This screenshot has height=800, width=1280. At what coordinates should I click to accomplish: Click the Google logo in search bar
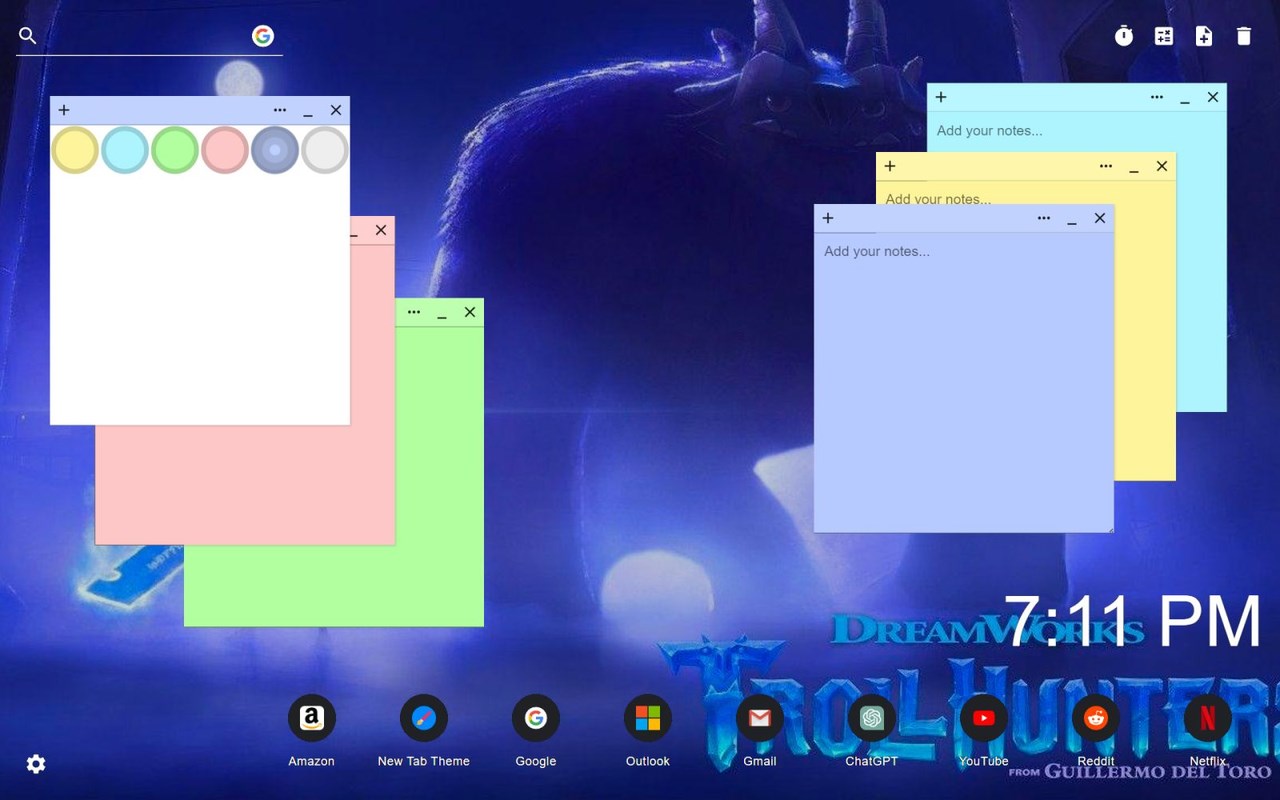coord(263,36)
